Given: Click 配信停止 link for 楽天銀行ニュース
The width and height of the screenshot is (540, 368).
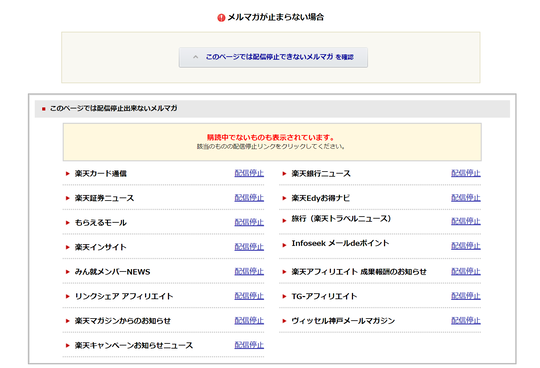Looking at the screenshot, I should point(466,173).
